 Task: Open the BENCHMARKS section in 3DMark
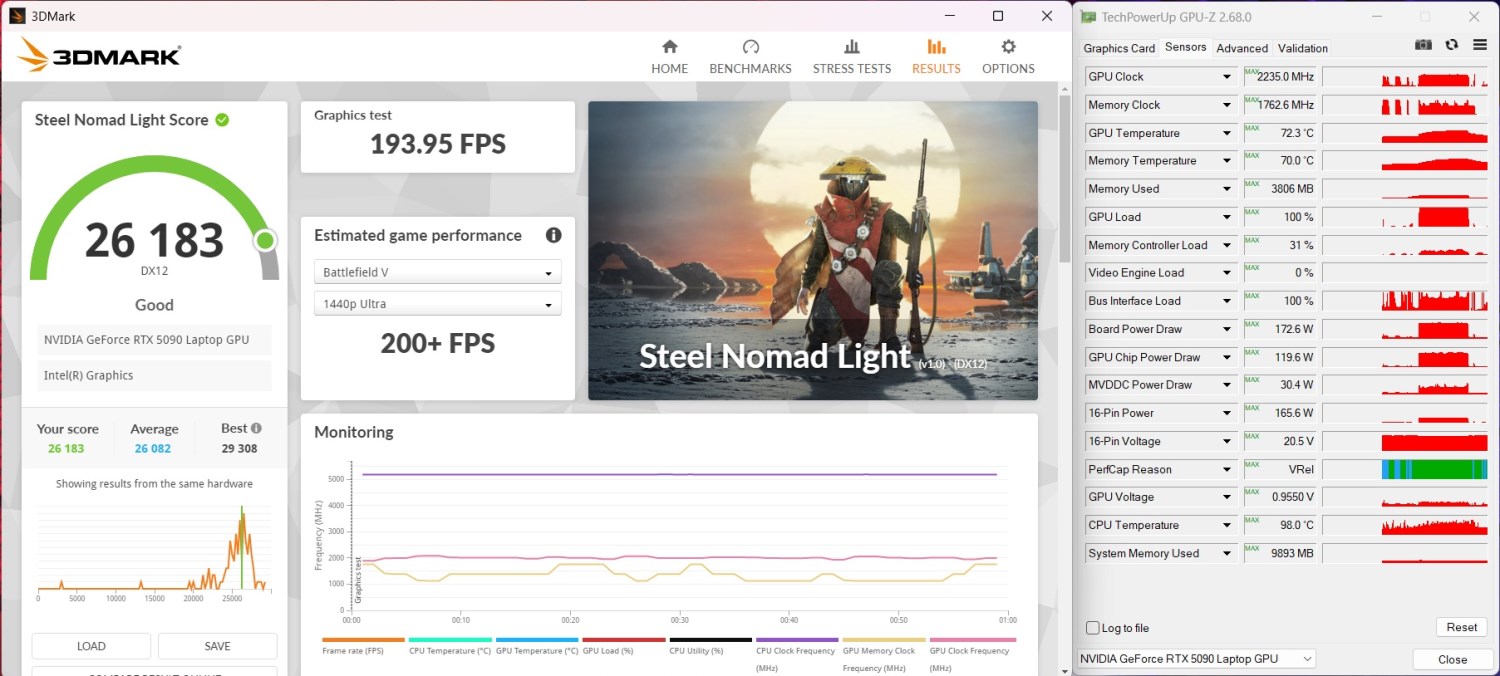pos(750,57)
